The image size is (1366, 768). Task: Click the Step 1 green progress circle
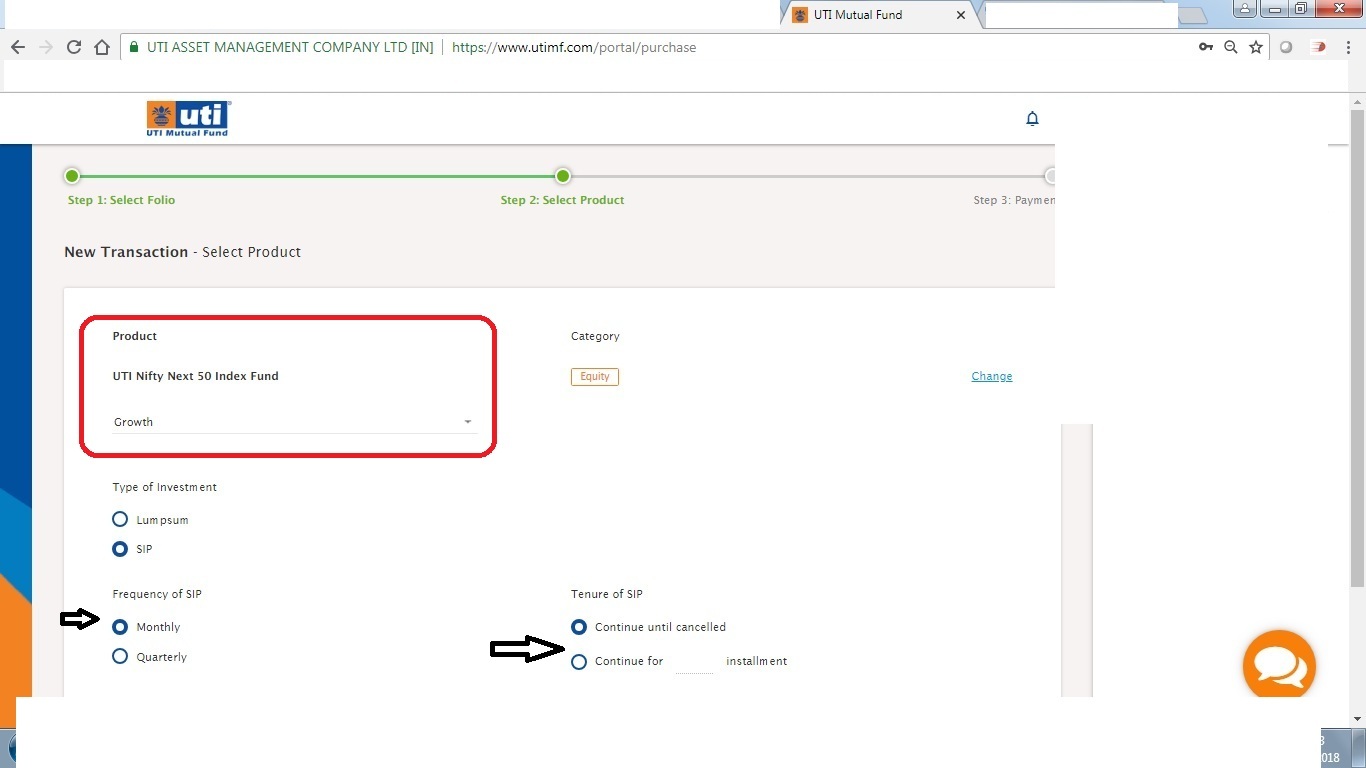point(72,176)
